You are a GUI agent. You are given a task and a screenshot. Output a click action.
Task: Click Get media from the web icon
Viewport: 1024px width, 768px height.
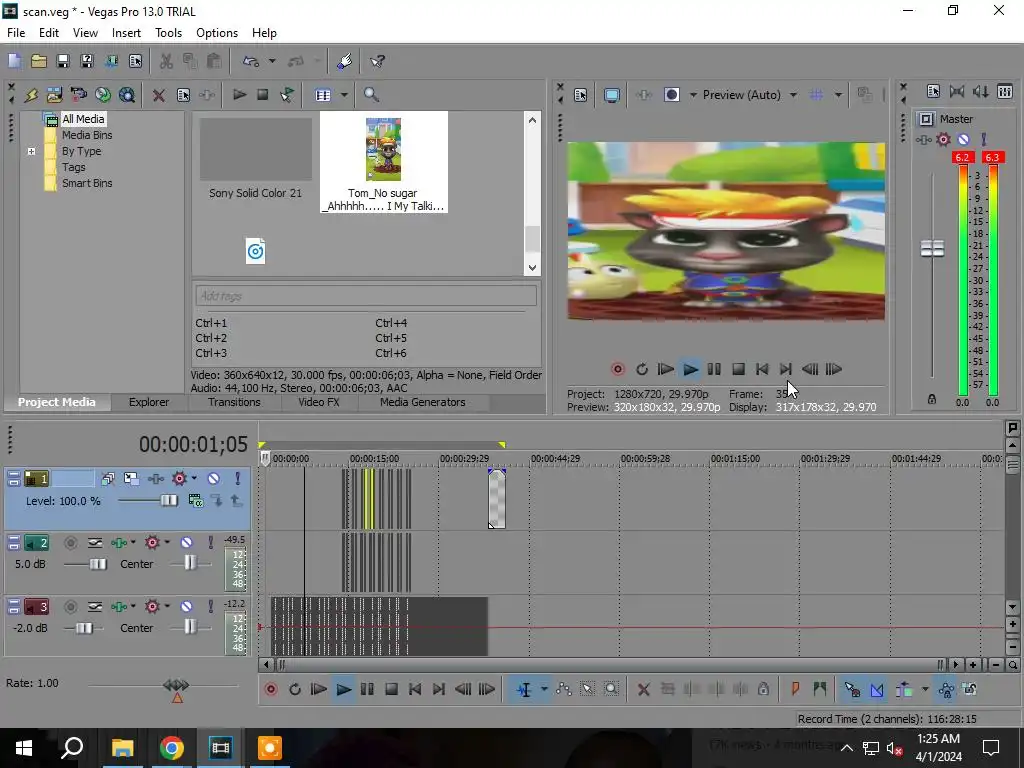(127, 95)
